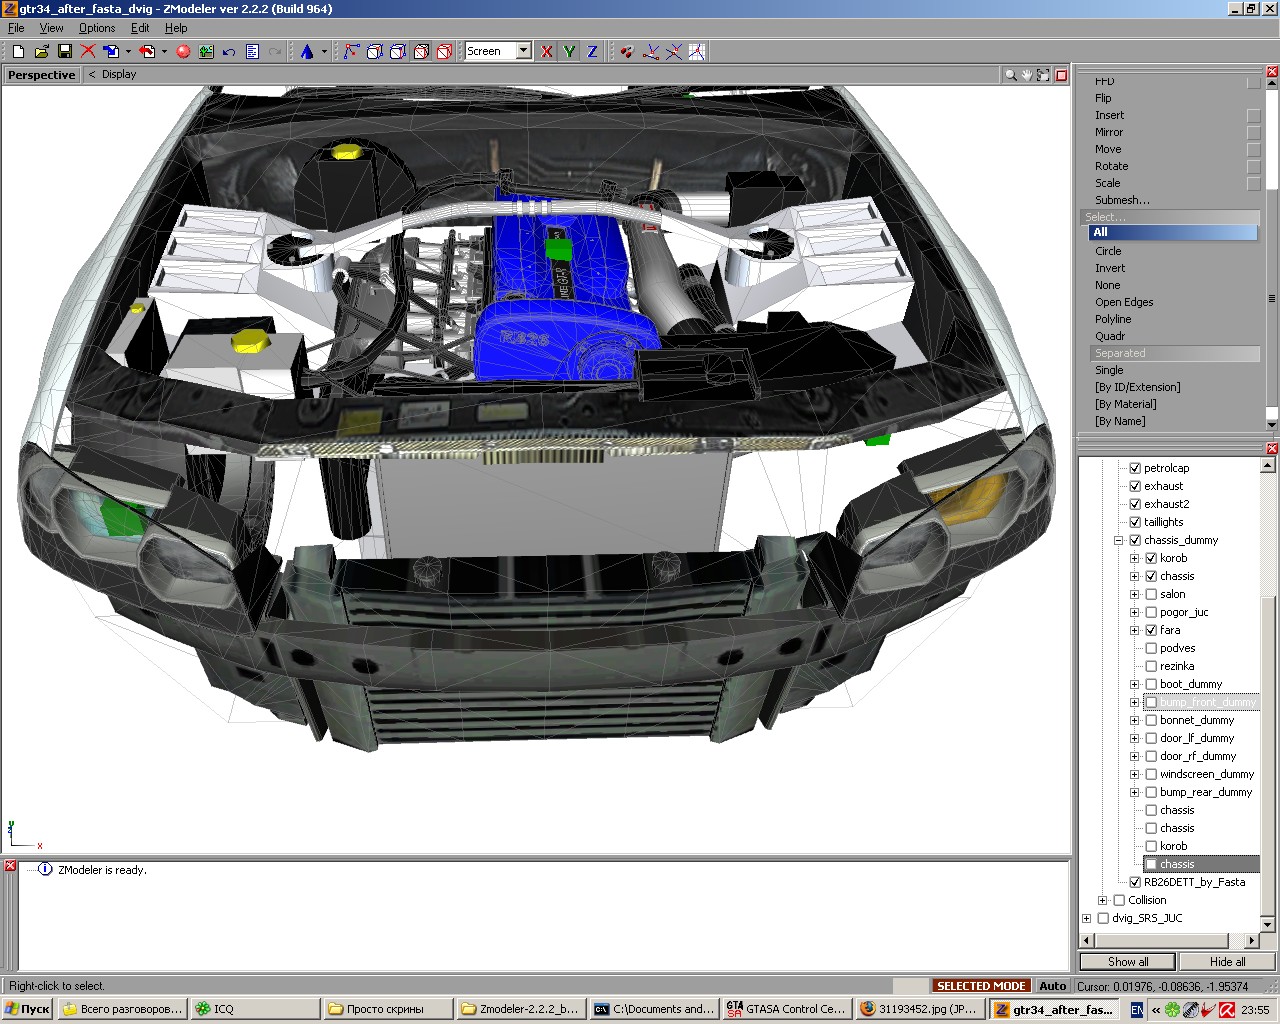Expand the Collision tree node
This screenshot has height=1024, width=1280.
(1103, 900)
